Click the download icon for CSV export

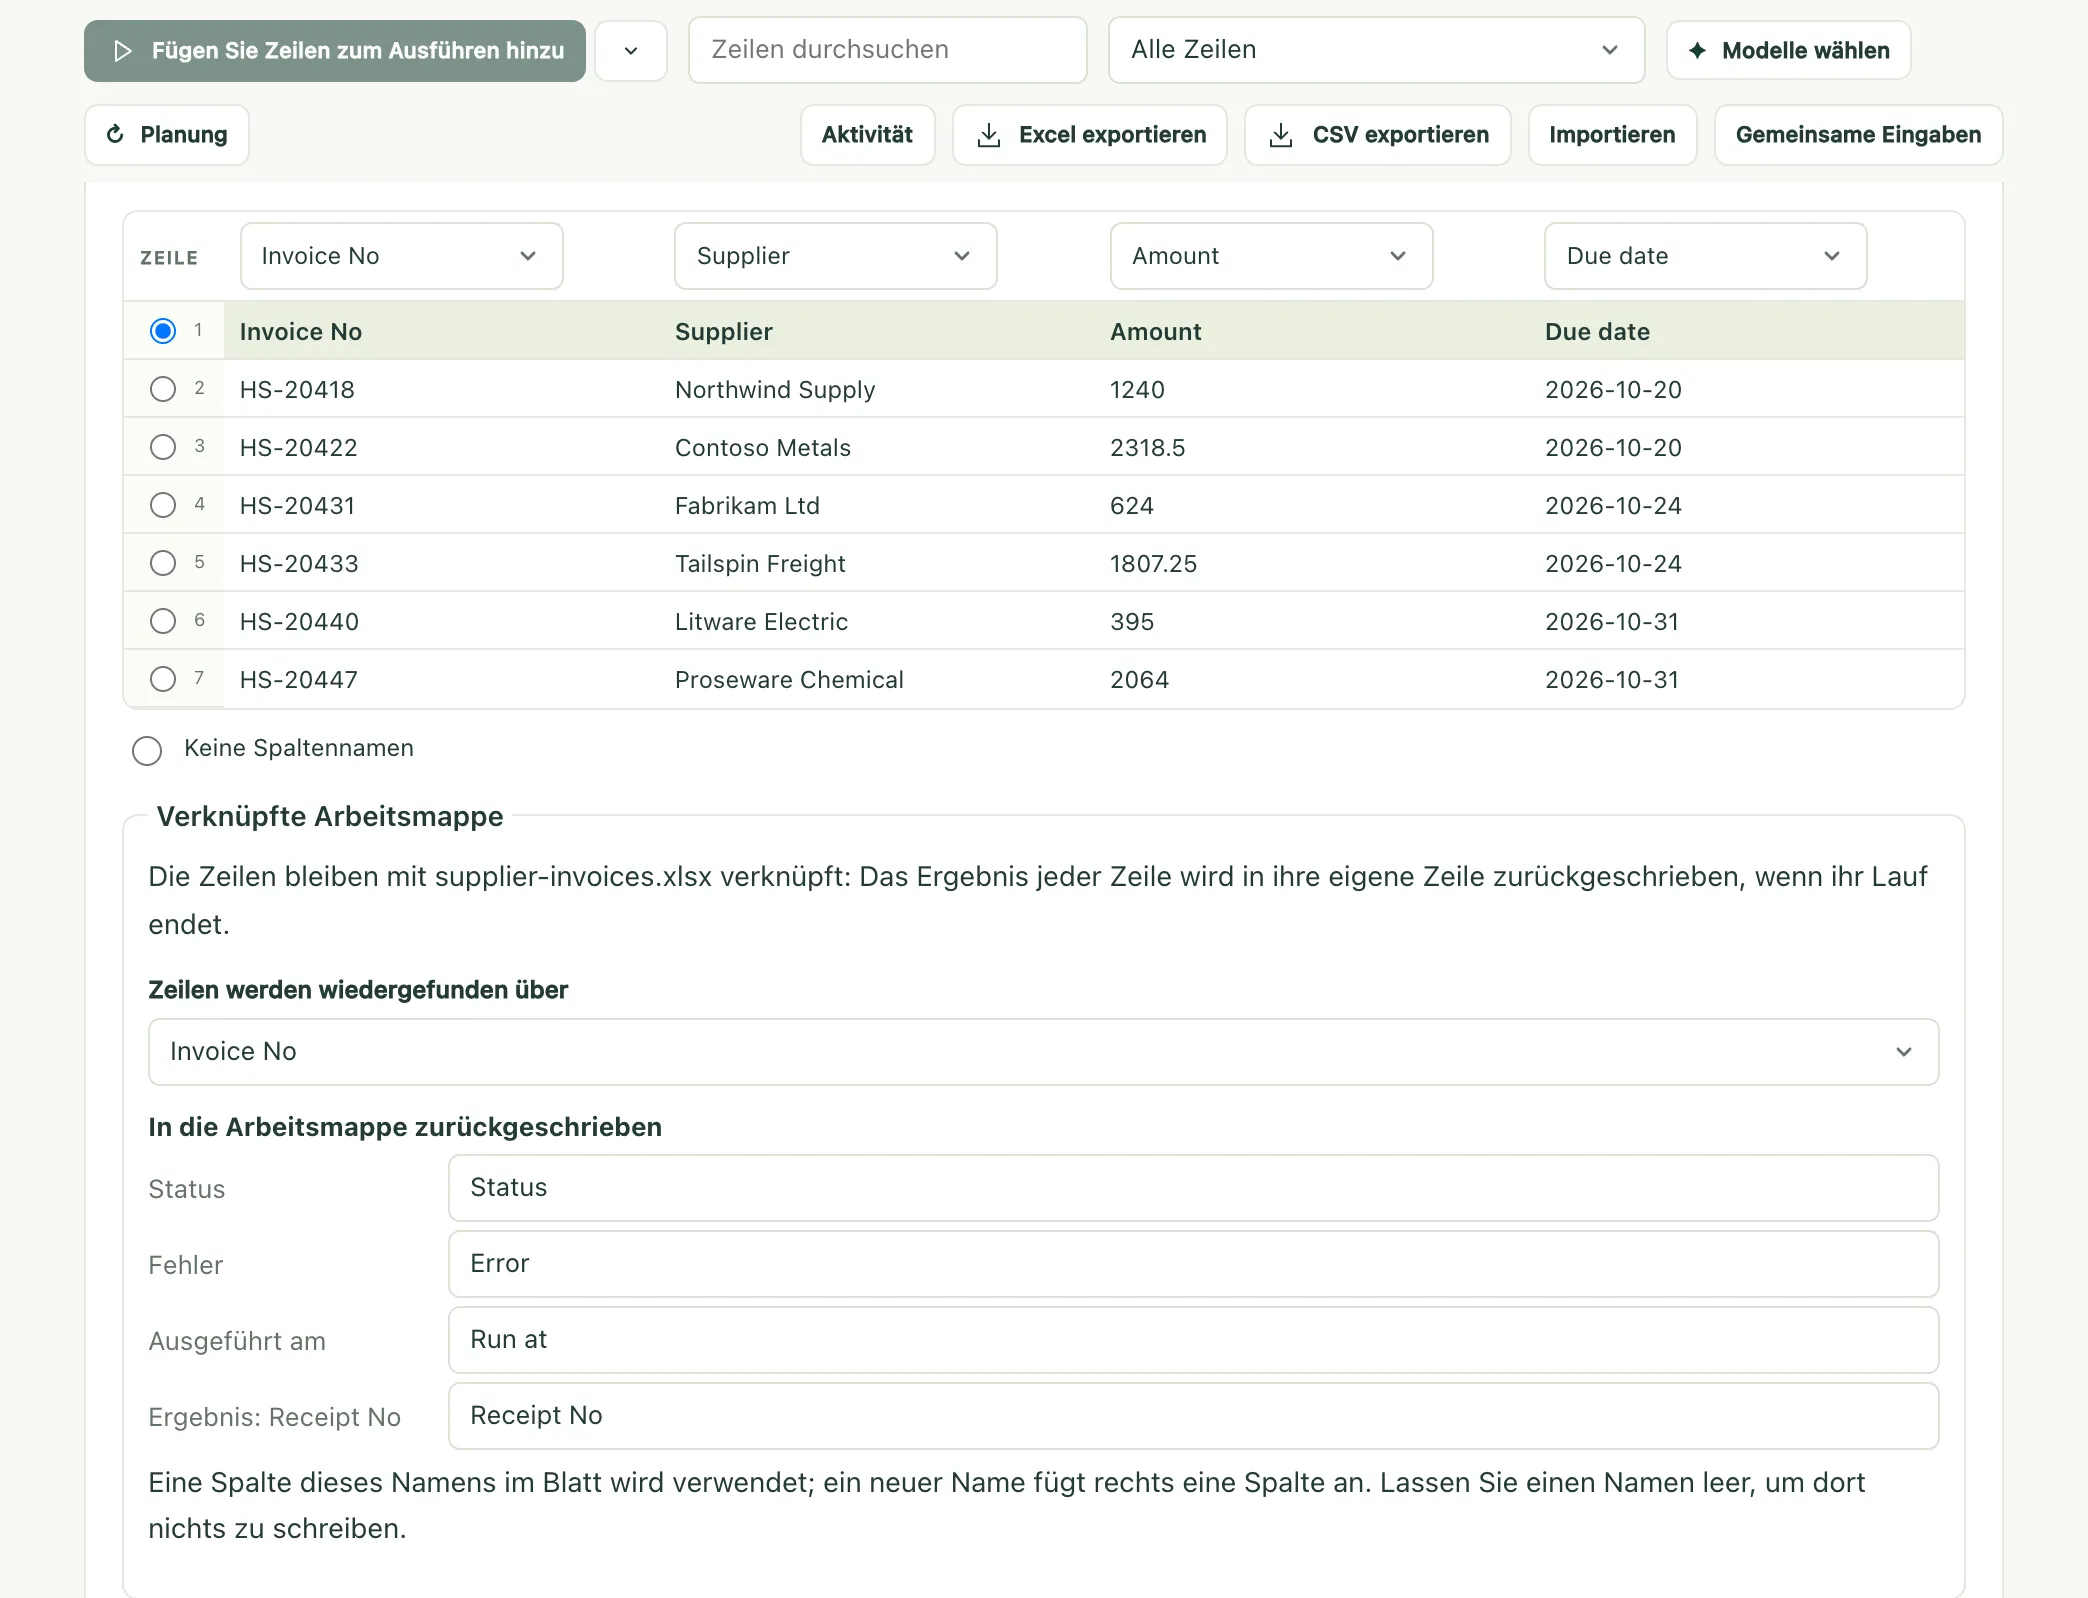pyautogui.click(x=1281, y=135)
